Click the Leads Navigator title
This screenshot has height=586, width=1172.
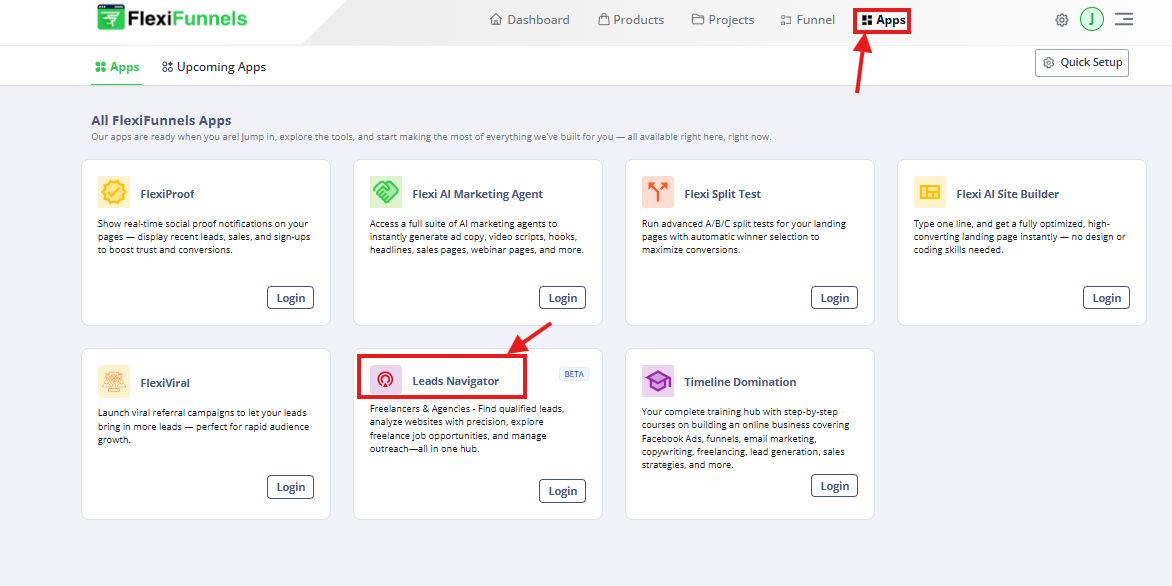click(456, 381)
